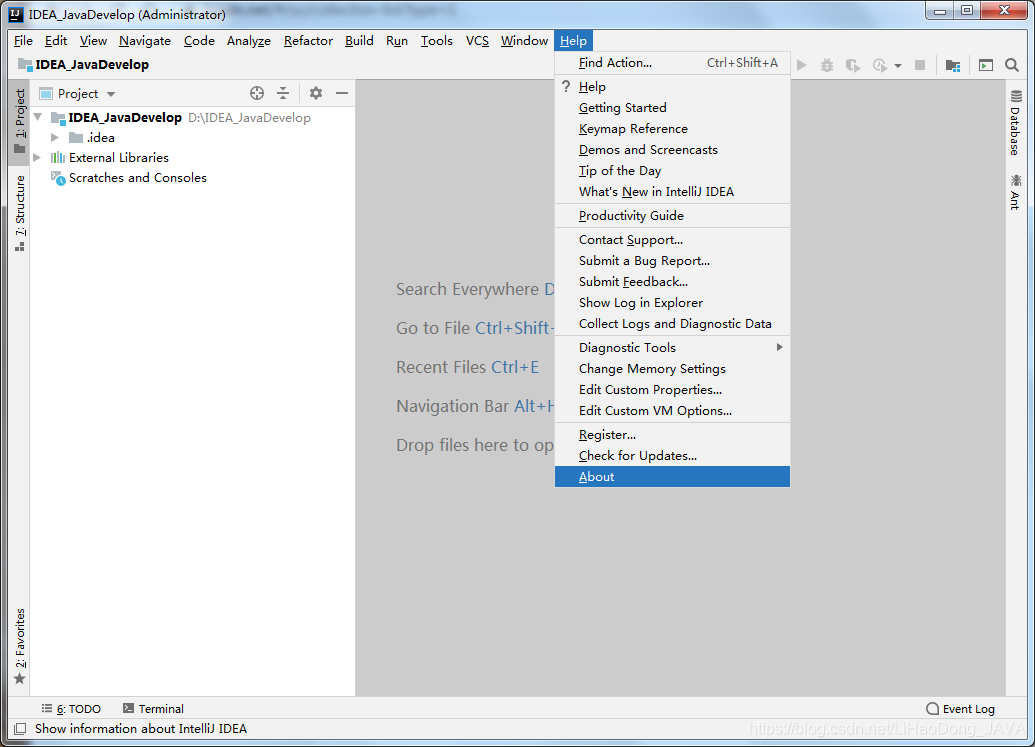Open the Ant tool window
The width and height of the screenshot is (1035, 747).
click(x=1015, y=192)
